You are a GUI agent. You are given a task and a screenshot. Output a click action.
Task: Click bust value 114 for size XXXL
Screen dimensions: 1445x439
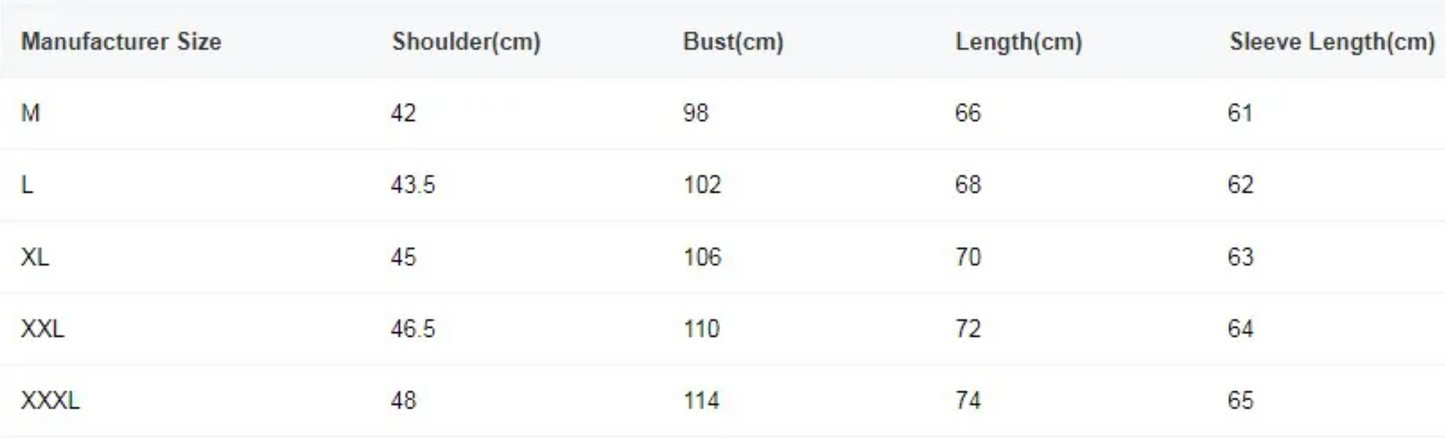[x=701, y=401]
